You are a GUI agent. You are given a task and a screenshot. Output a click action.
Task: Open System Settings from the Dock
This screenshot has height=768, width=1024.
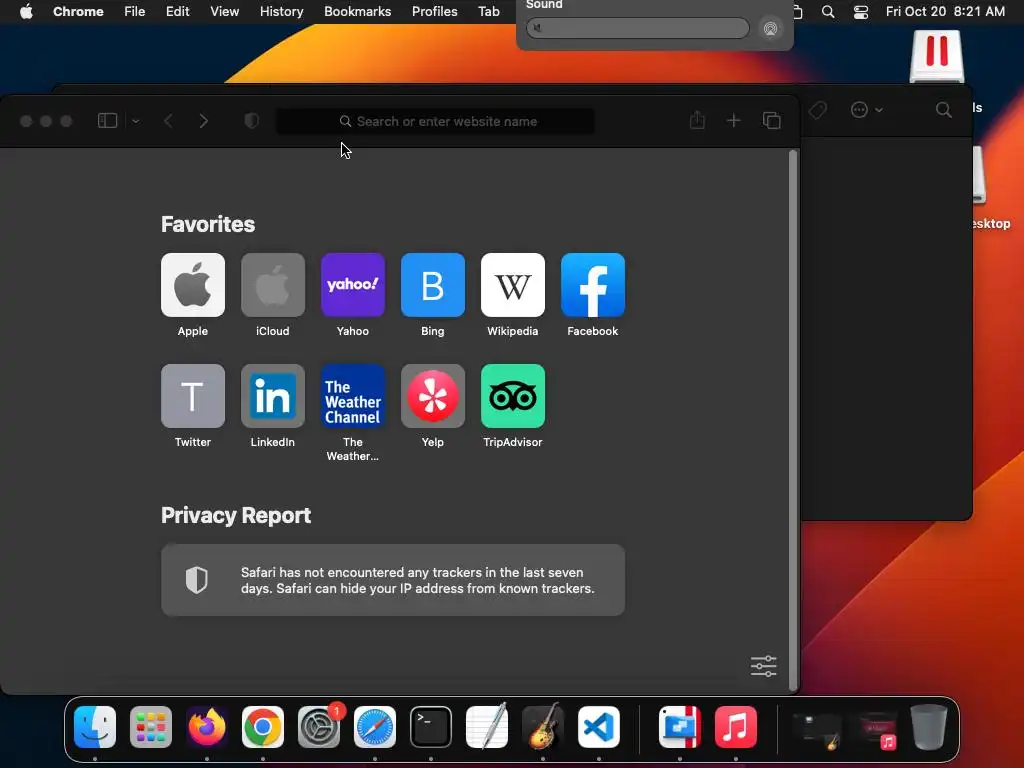[x=319, y=727]
